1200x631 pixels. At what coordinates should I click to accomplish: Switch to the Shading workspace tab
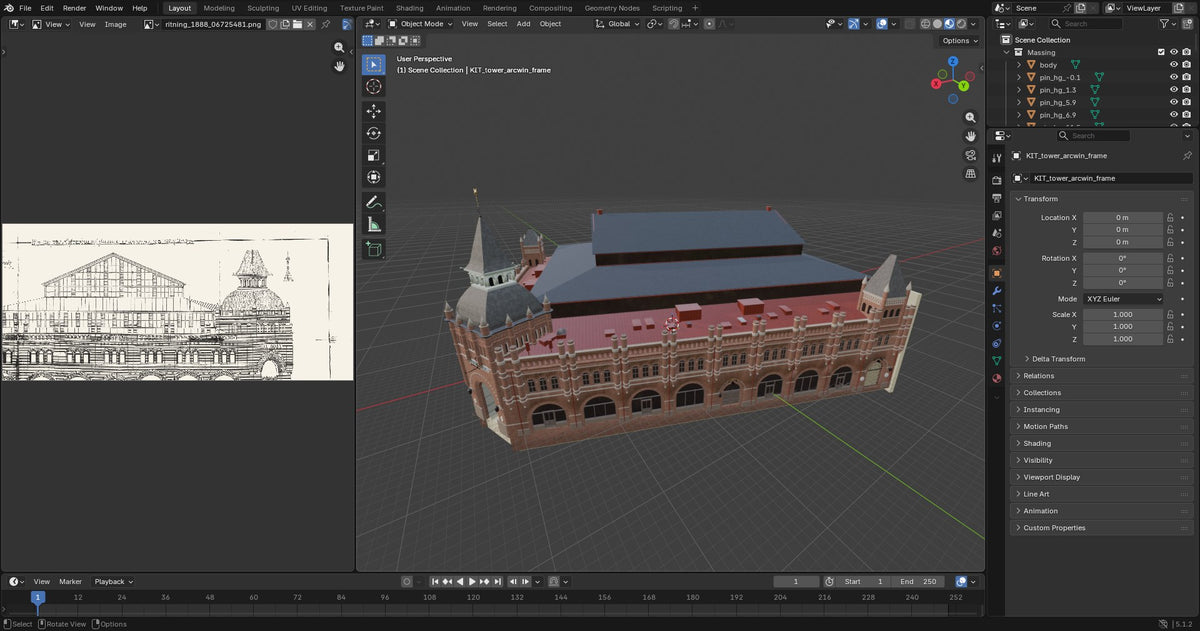(409, 8)
